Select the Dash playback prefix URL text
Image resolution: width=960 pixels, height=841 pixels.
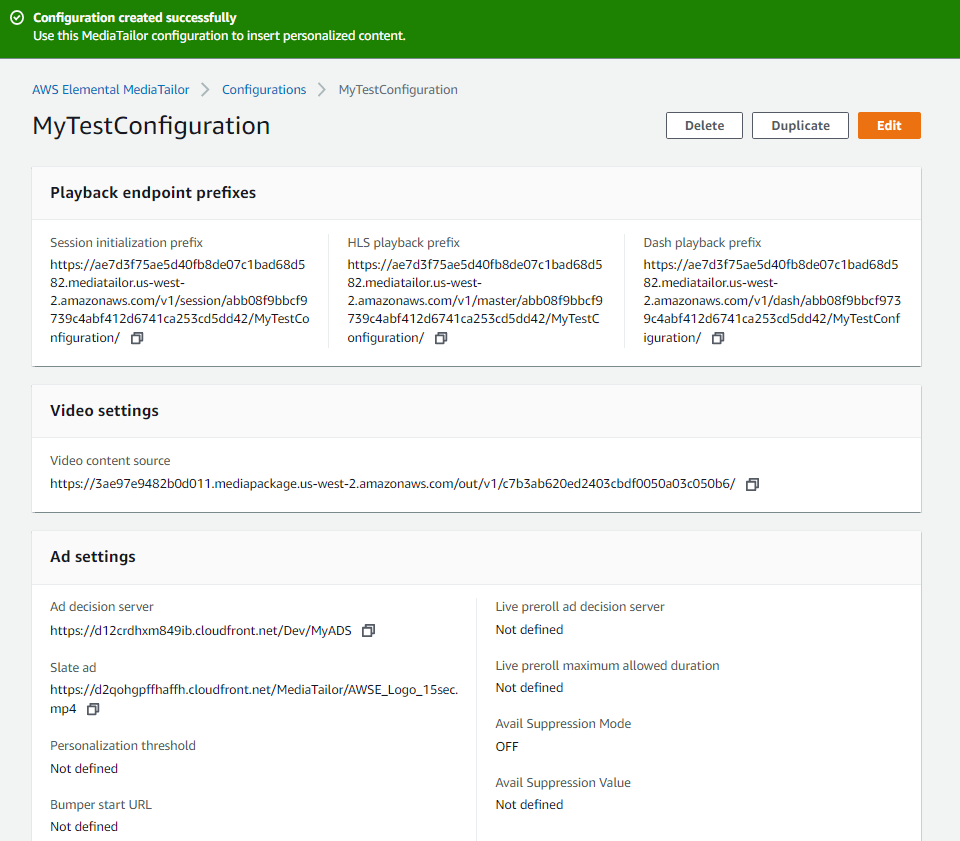click(x=772, y=301)
